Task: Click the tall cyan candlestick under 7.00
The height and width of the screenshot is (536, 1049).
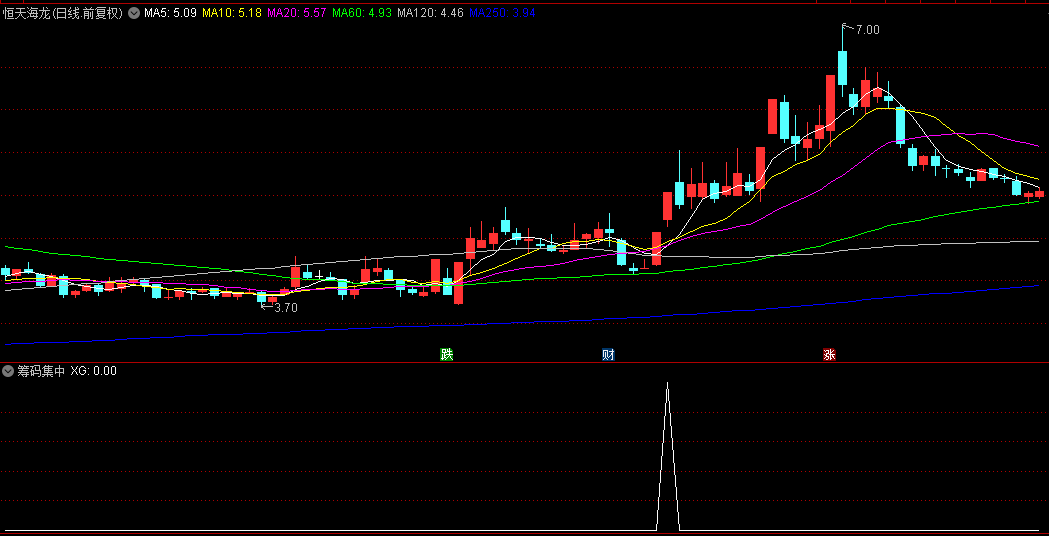Action: (842, 67)
